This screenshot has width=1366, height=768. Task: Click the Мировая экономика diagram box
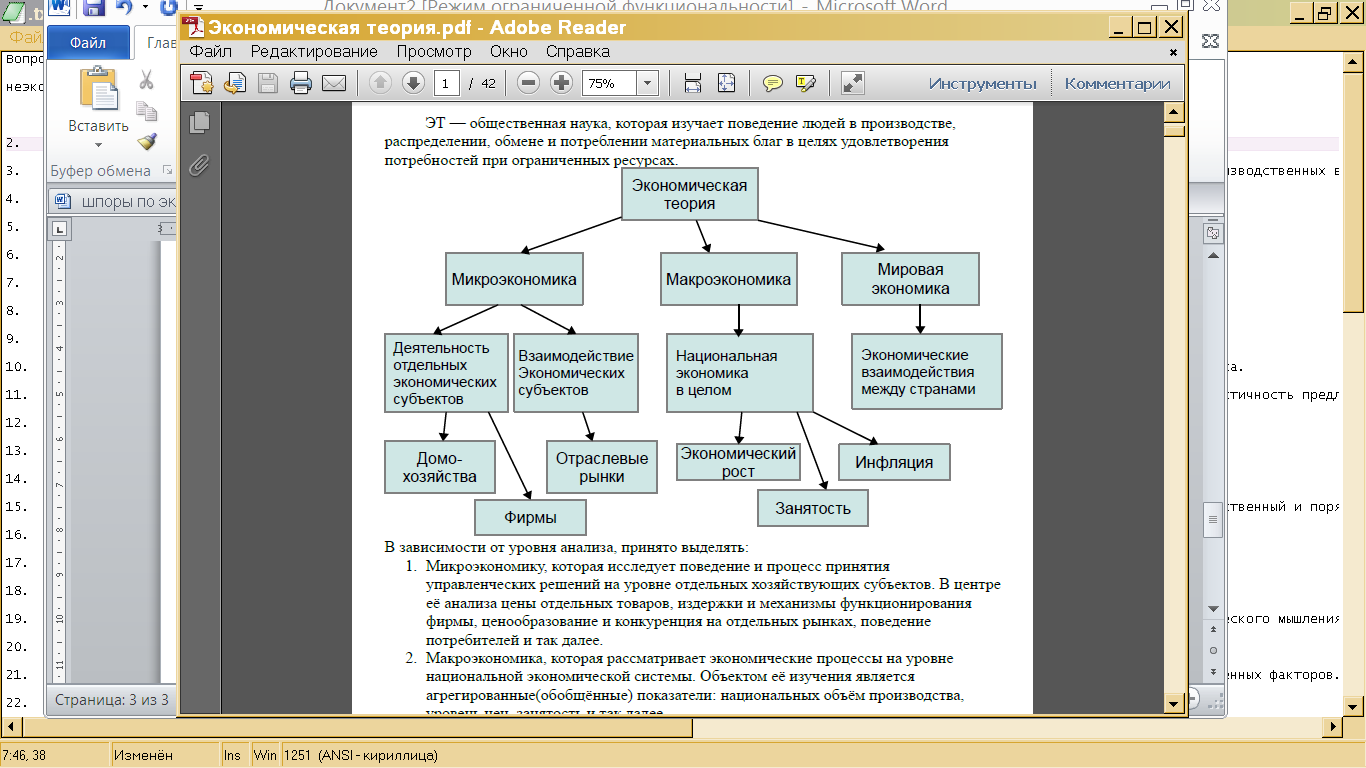[x=910, y=279]
